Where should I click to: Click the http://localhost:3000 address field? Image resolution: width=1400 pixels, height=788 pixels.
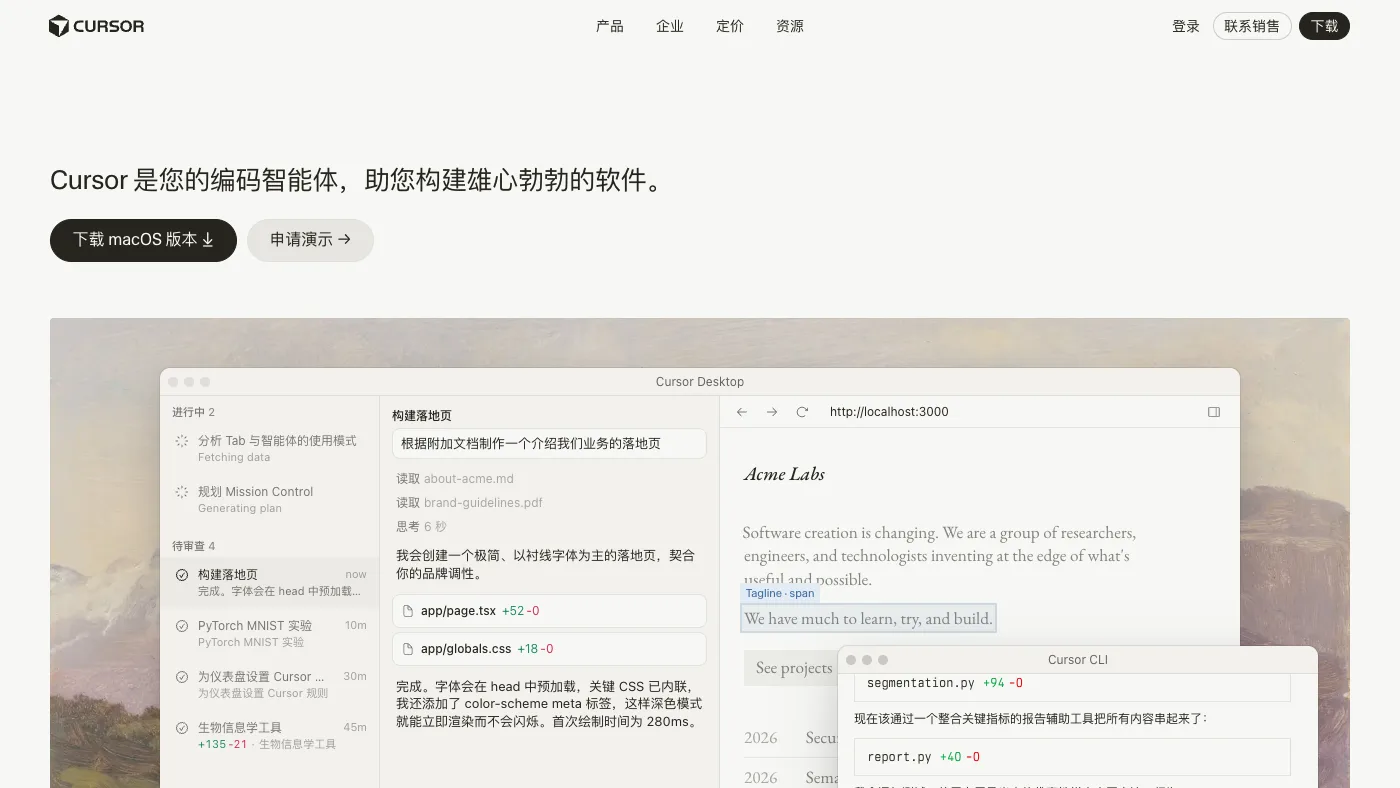pyautogui.click(x=889, y=412)
